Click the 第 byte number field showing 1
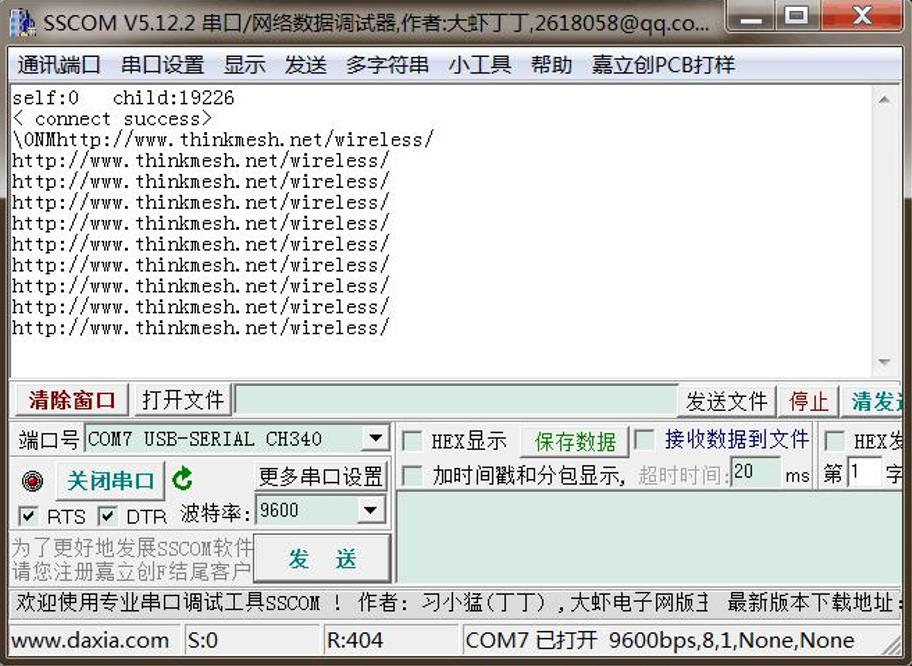The image size is (912, 666). pos(864,472)
